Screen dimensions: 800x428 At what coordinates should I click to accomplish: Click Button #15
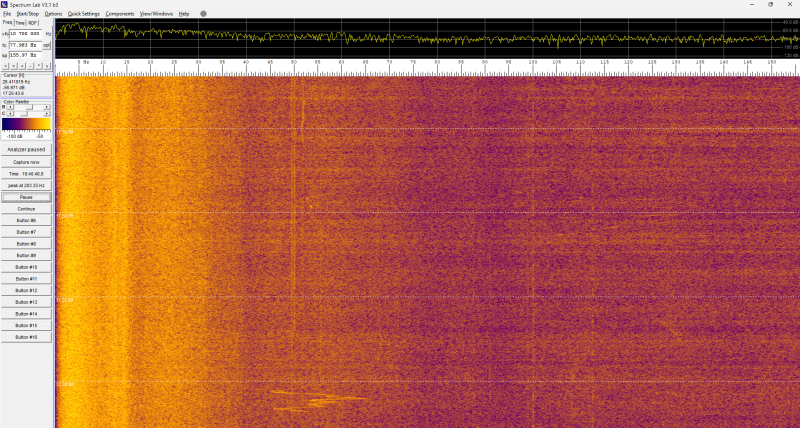(27, 325)
